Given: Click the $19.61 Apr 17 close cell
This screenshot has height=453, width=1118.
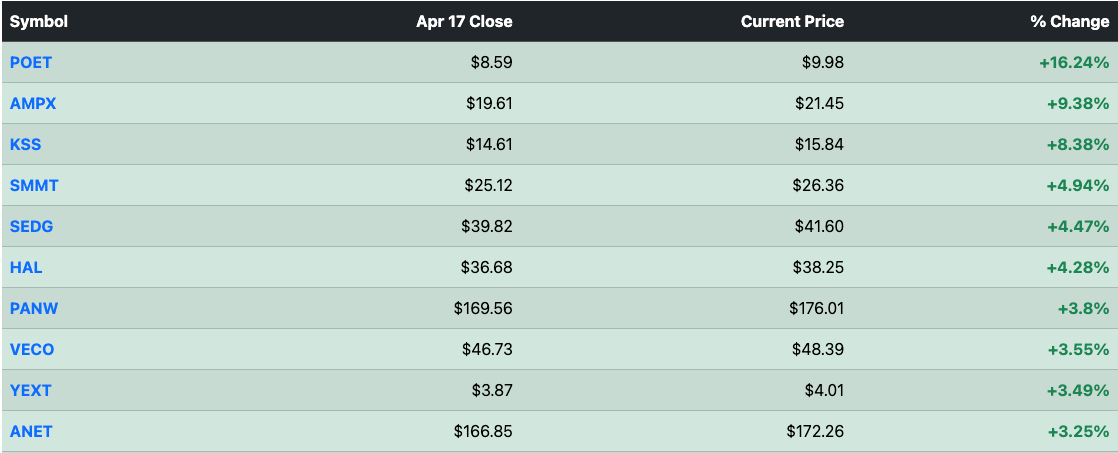Looking at the screenshot, I should tap(489, 103).
